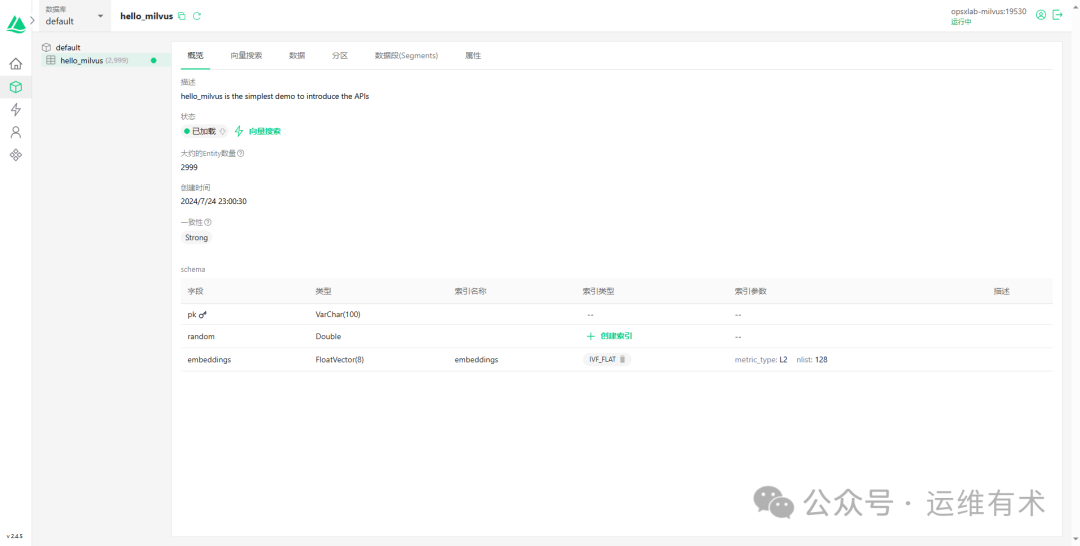Click green loaded status dot beside hello_milvus
1080x546 pixels.
(154, 61)
